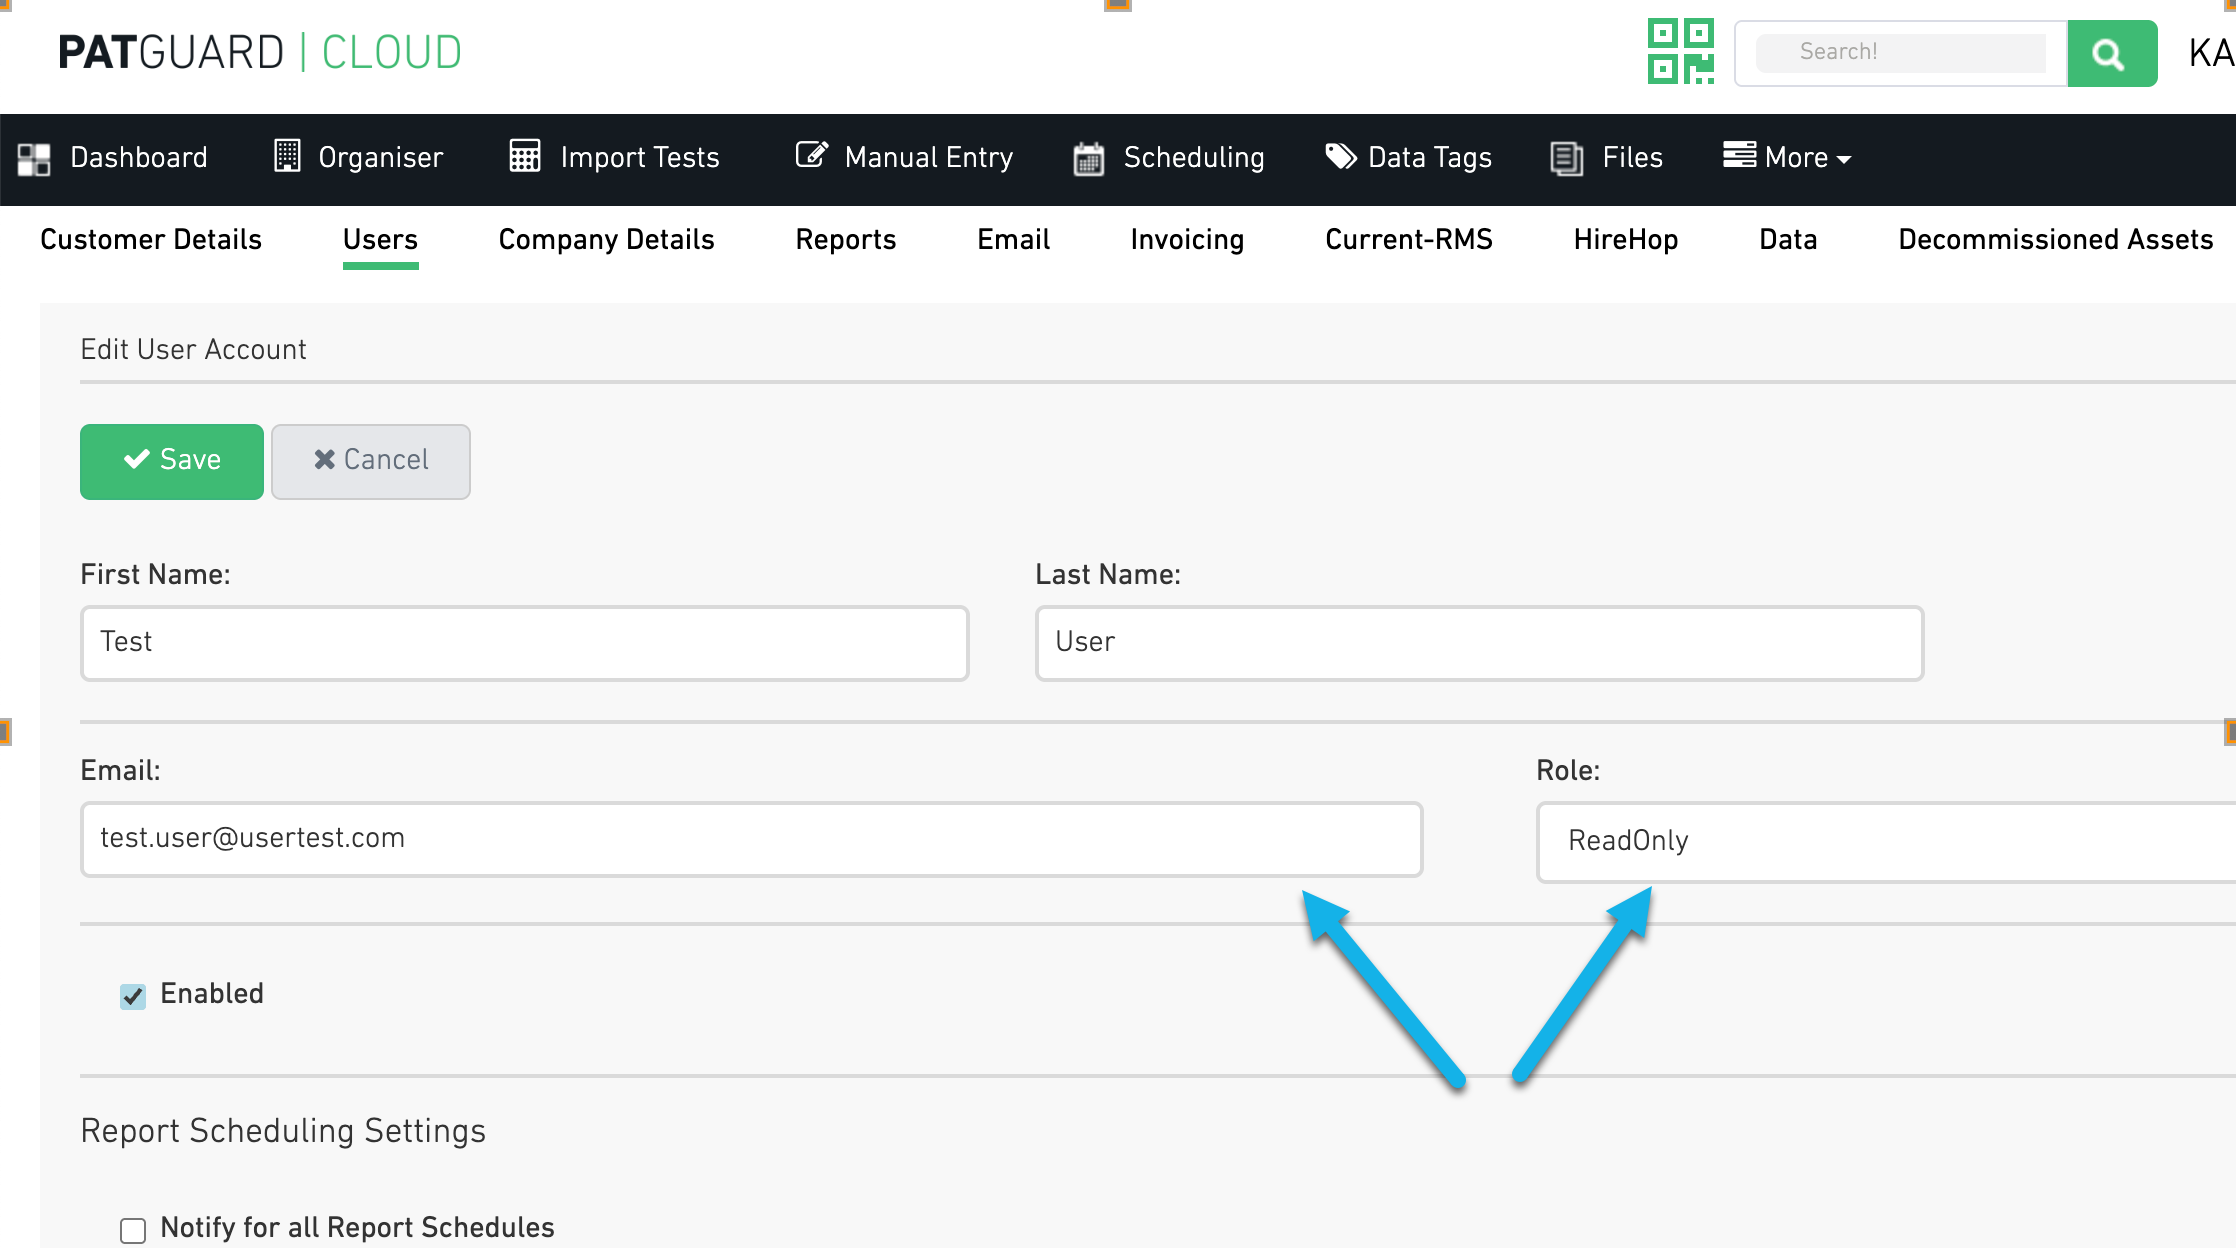The width and height of the screenshot is (2236, 1248).
Task: Check Notify for all Report Schedules
Action: coord(133,1229)
